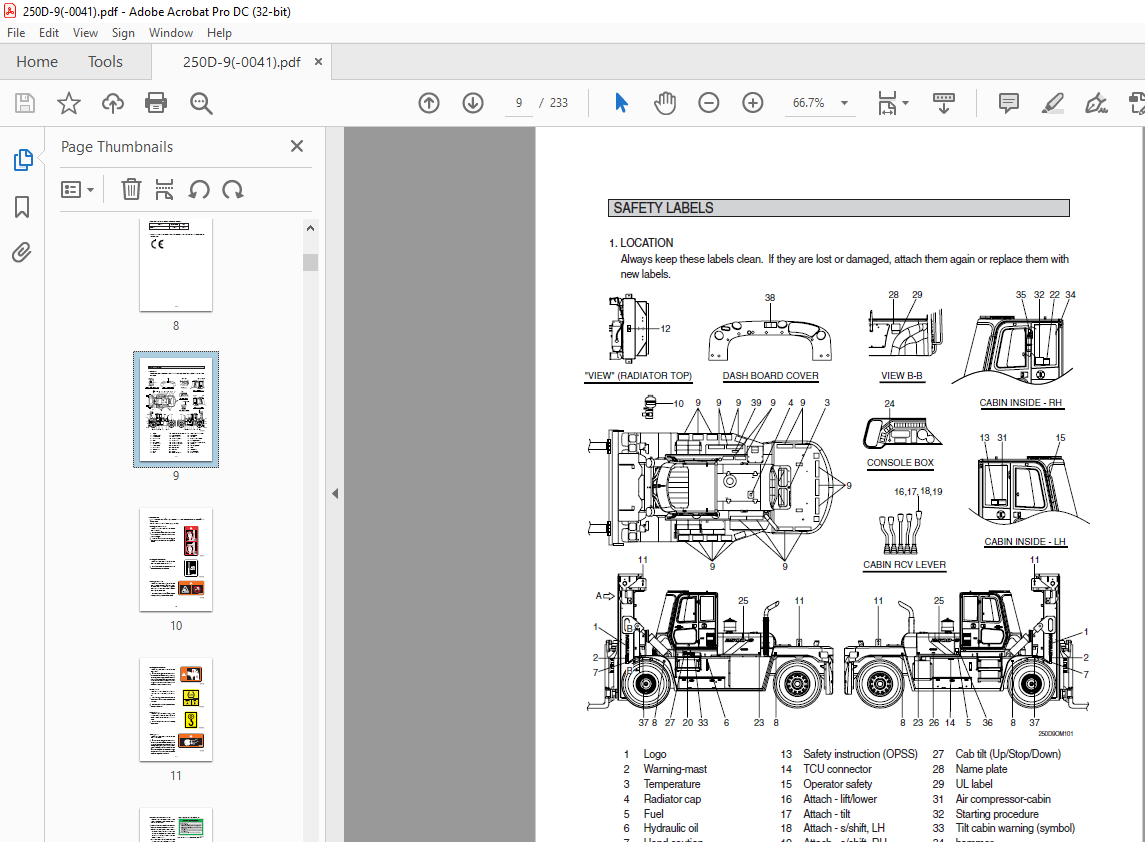Click the CABIN RCV LEVER caption

click(x=904, y=565)
